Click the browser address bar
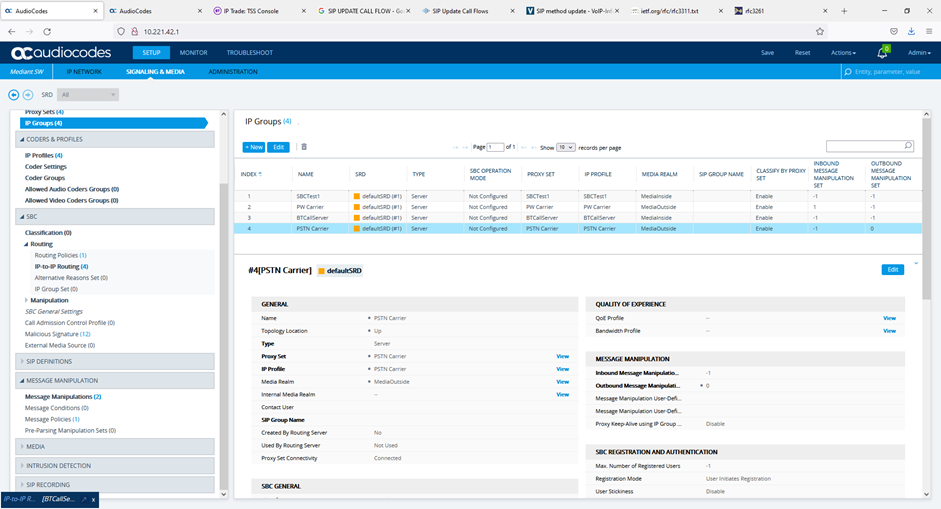Image resolution: width=941 pixels, height=509 pixels. point(468,31)
